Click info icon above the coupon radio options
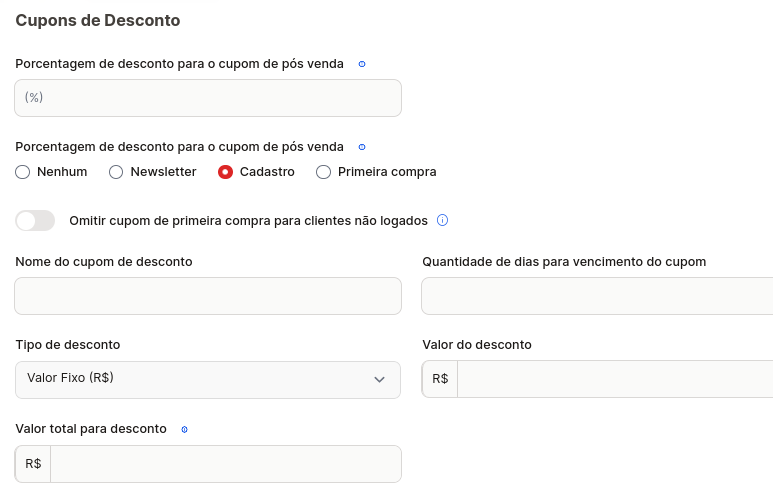Viewport: 773px width, 497px height. tap(362, 147)
